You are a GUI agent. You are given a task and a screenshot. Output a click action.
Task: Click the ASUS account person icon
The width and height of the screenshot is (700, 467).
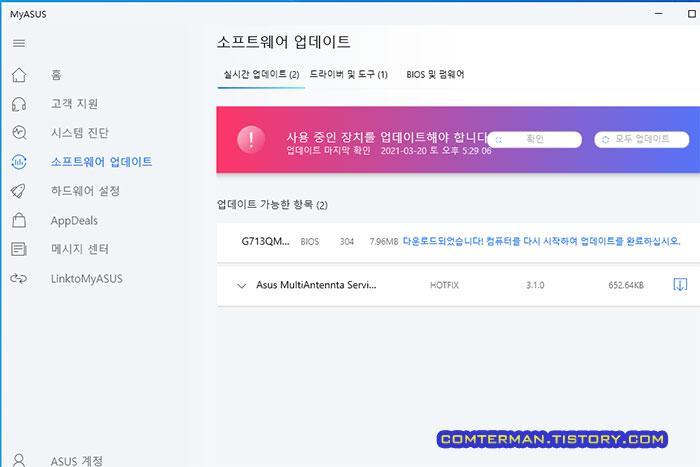[19, 460]
